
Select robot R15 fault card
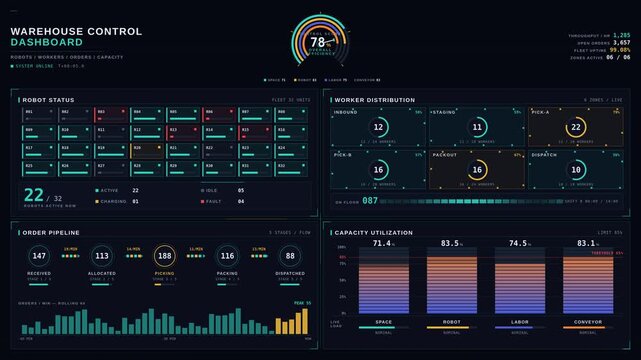pyautogui.click(x=256, y=133)
